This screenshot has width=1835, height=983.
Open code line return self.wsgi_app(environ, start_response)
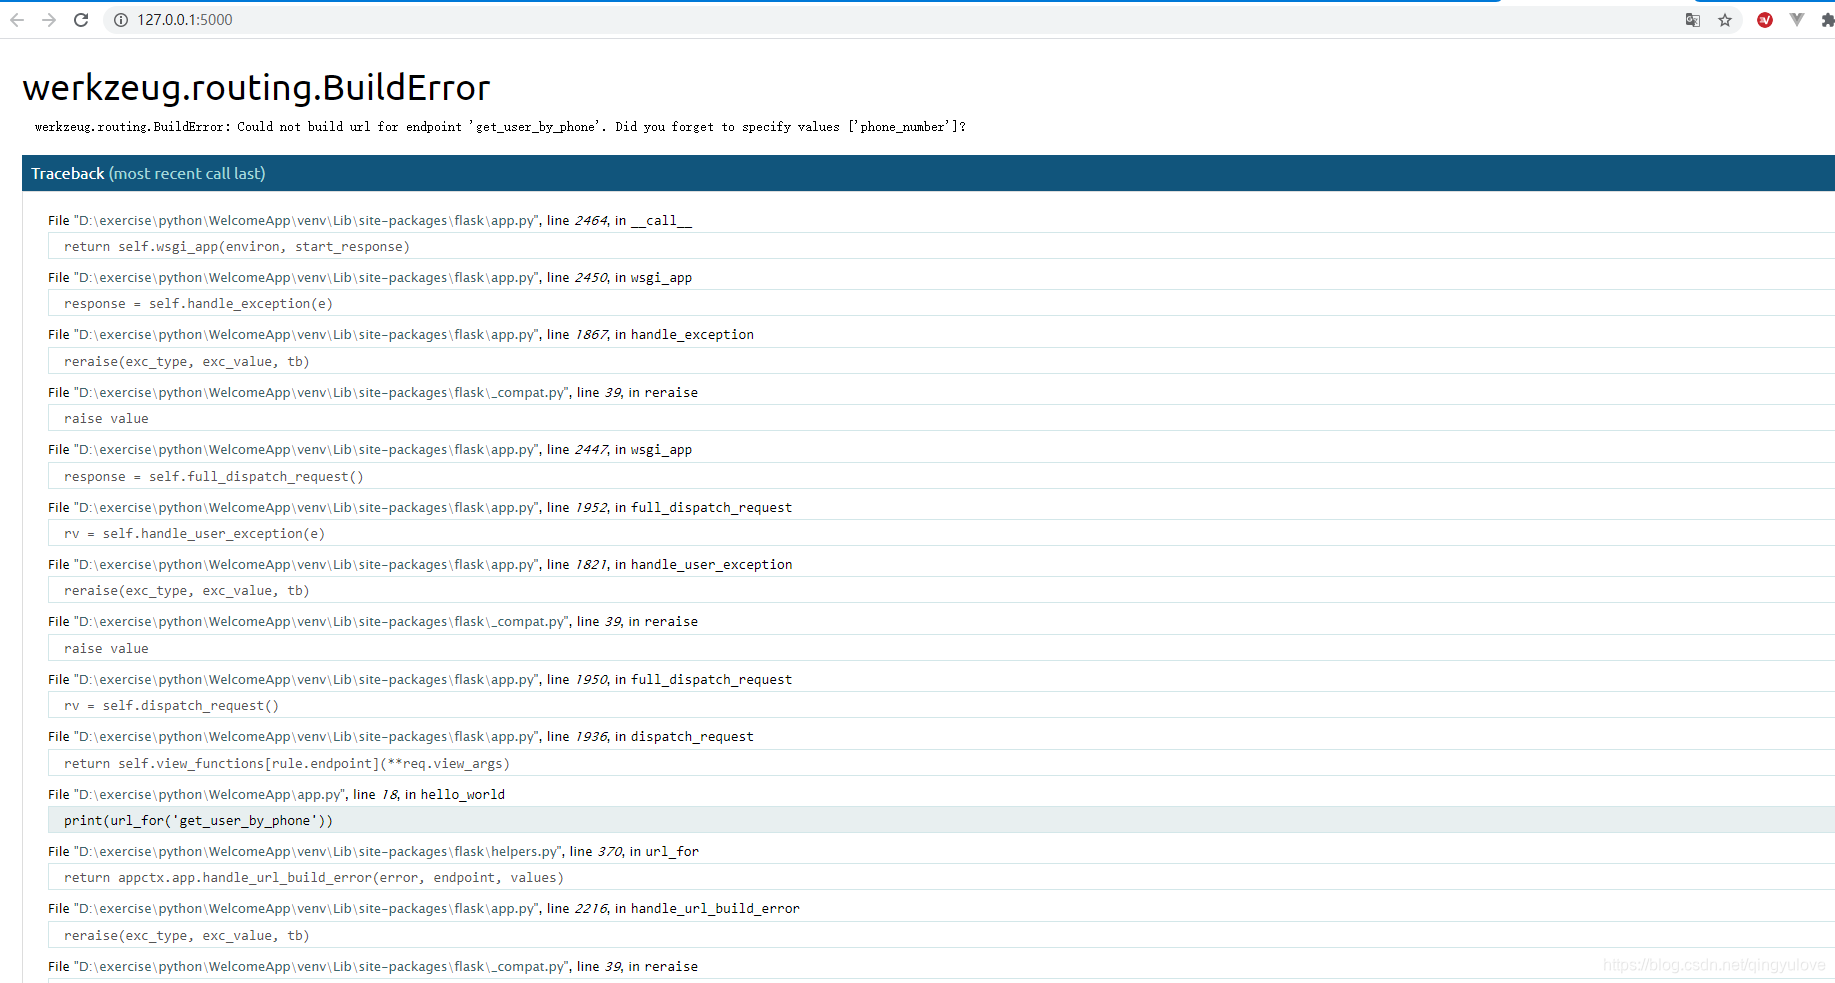tap(941, 246)
